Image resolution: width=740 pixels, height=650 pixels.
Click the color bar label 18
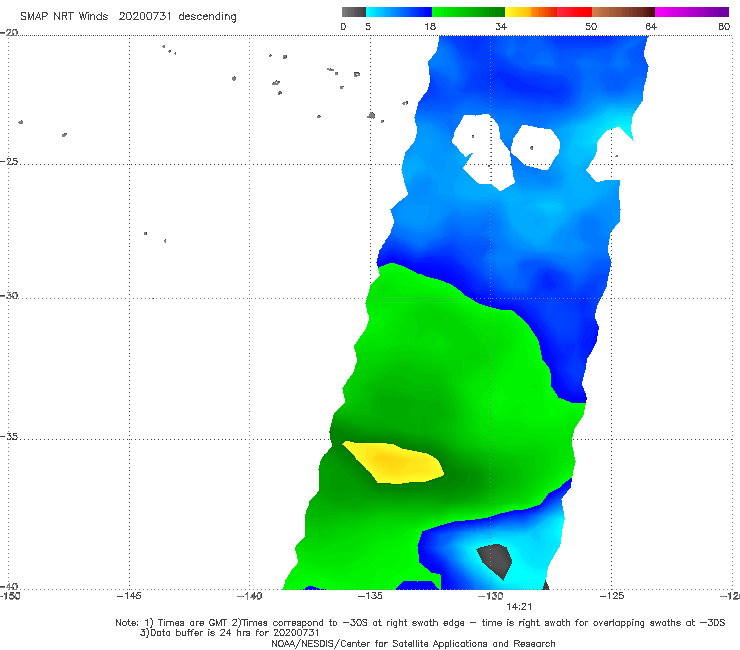[430, 27]
